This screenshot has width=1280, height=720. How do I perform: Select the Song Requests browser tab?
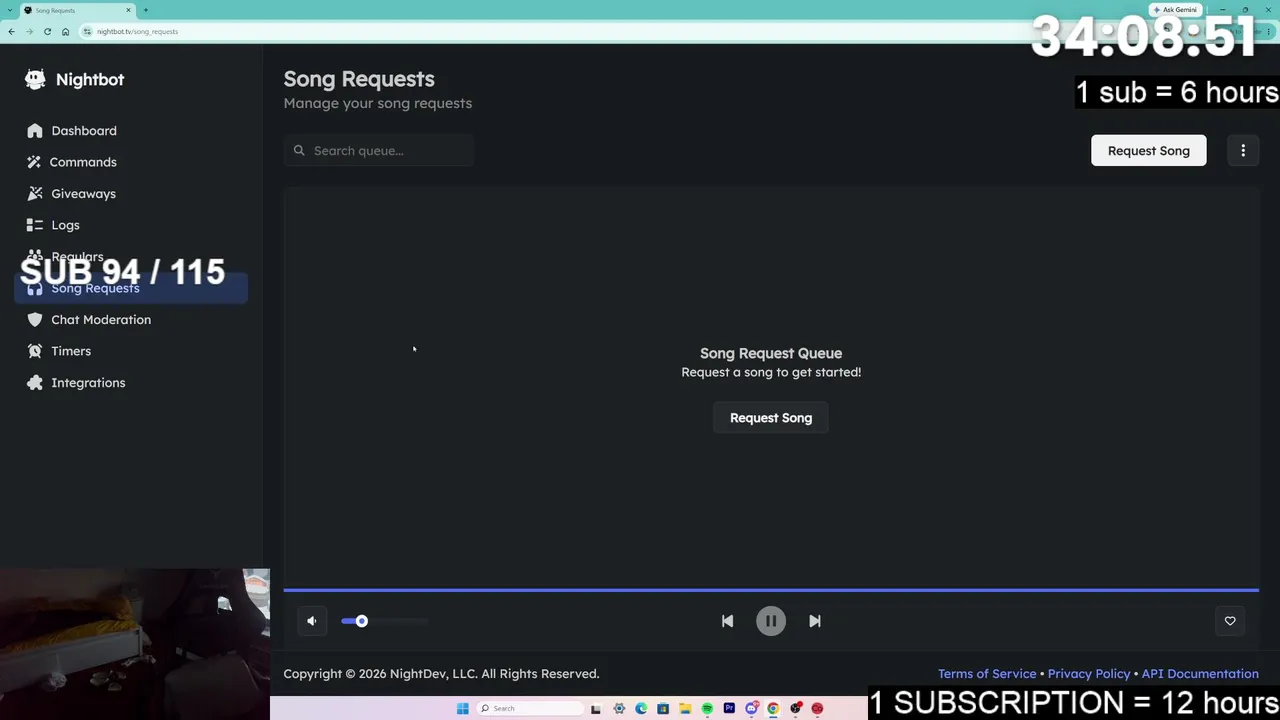point(78,10)
